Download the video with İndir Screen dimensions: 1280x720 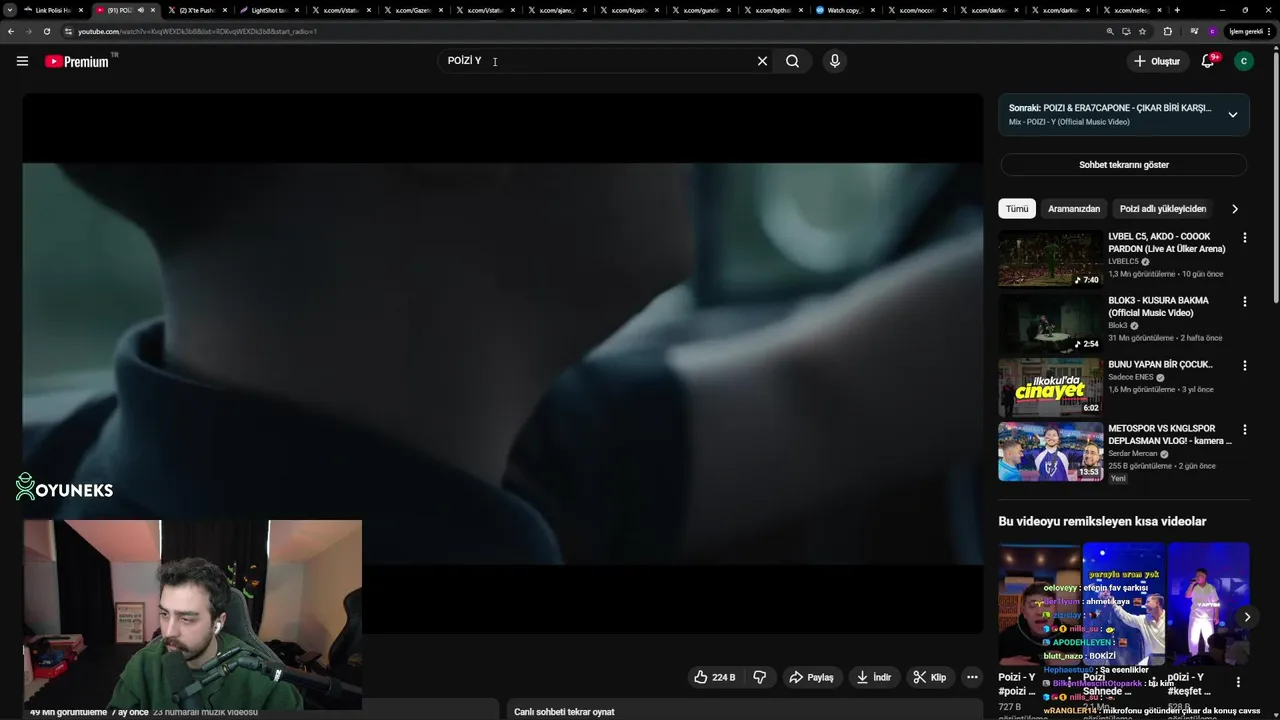click(874, 677)
